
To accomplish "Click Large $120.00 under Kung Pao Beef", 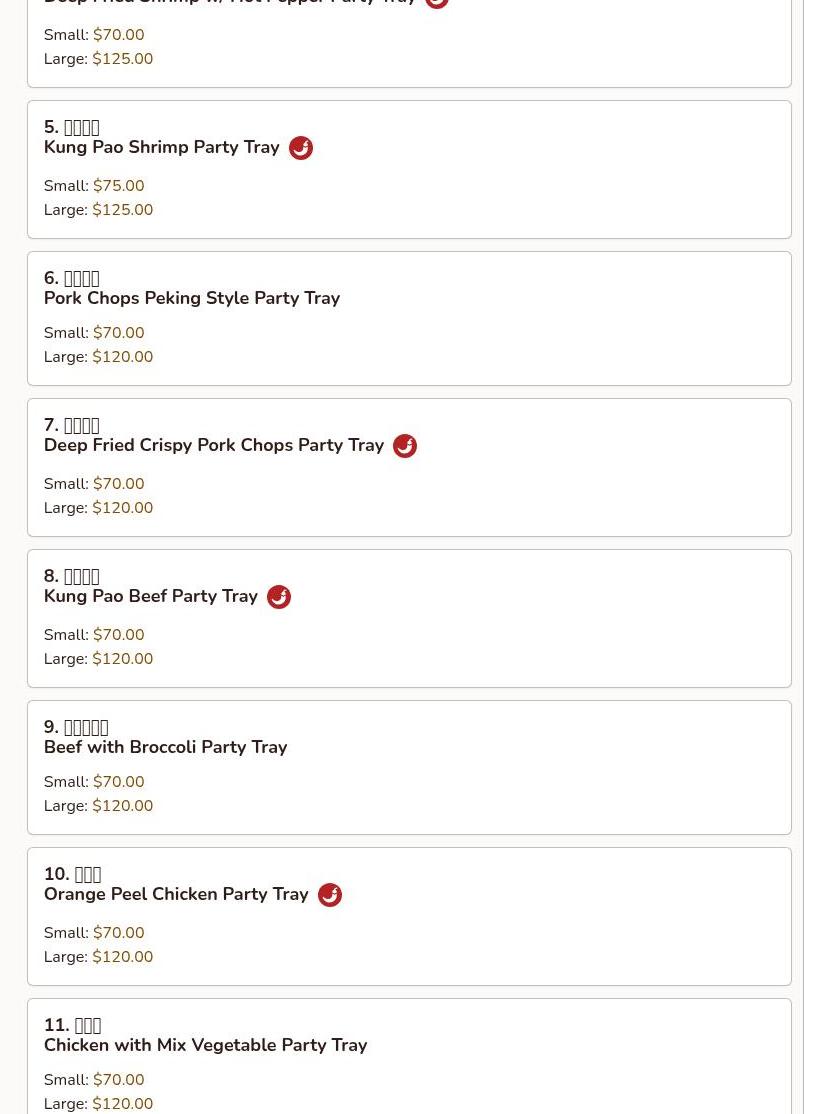I will [x=122, y=659].
